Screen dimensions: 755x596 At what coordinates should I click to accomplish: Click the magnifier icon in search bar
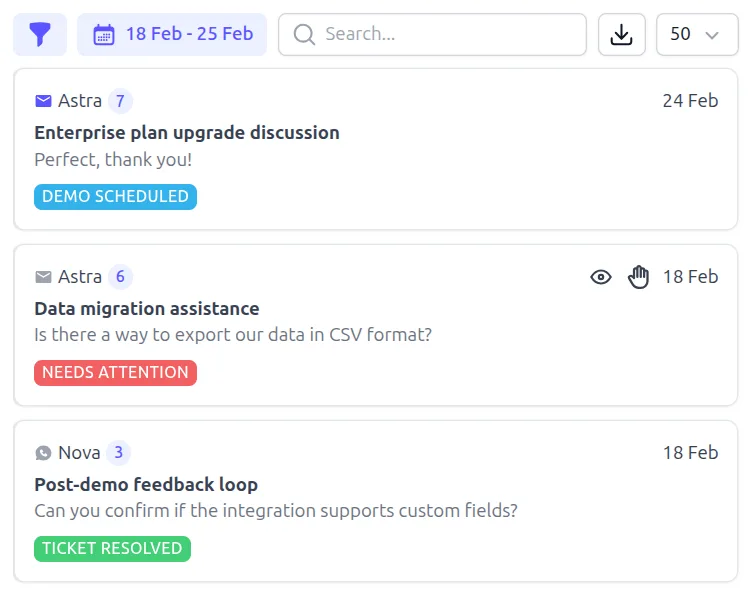[304, 35]
